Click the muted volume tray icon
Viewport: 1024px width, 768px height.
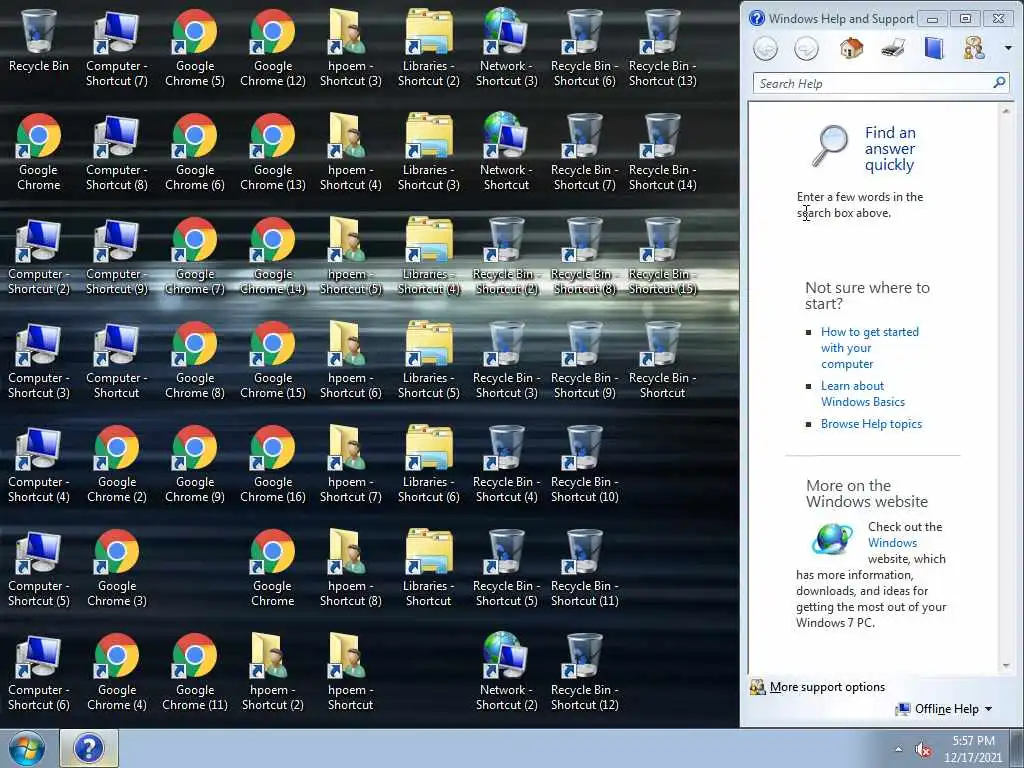[x=923, y=750]
